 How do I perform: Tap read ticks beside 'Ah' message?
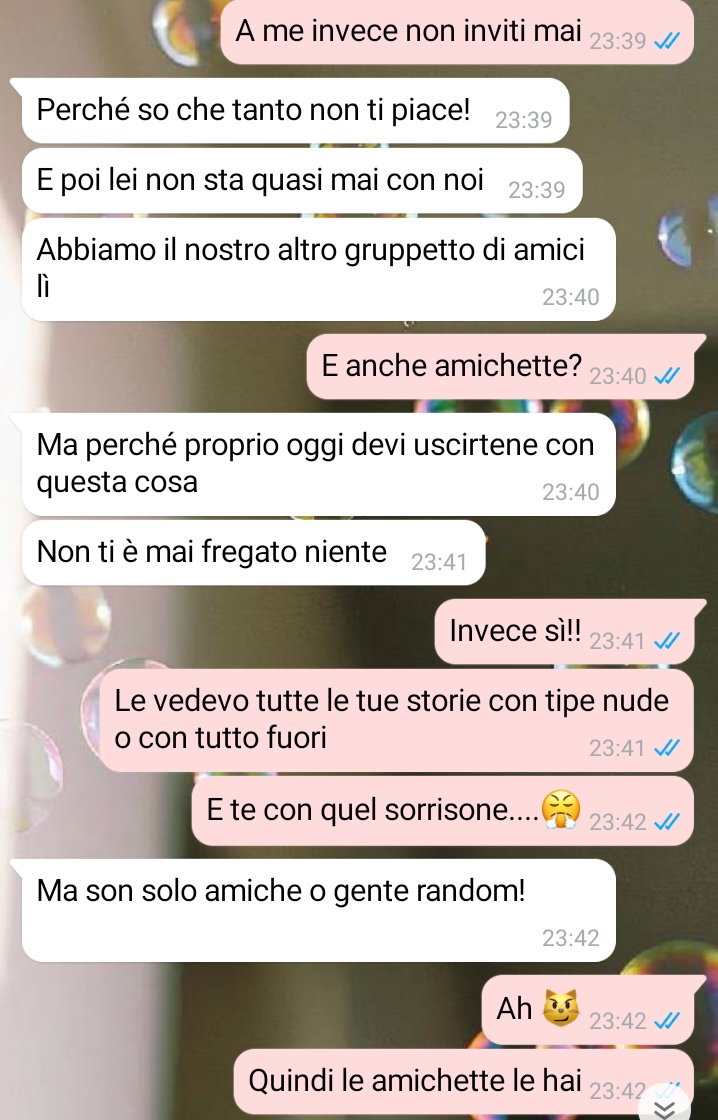667,1020
